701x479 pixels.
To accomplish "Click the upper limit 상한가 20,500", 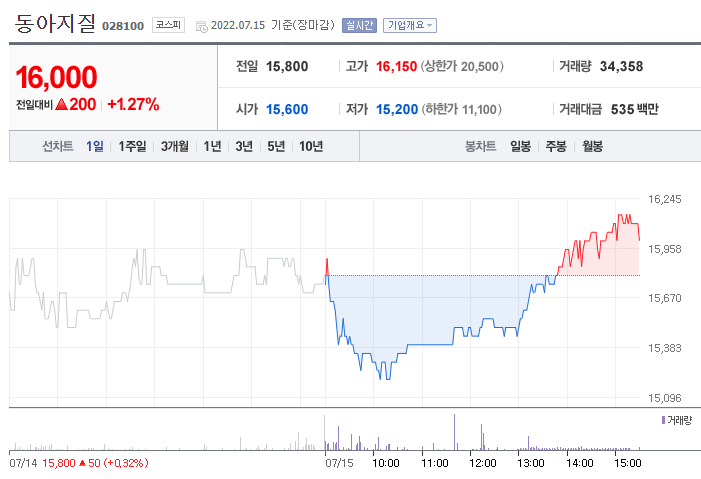I will (x=462, y=67).
